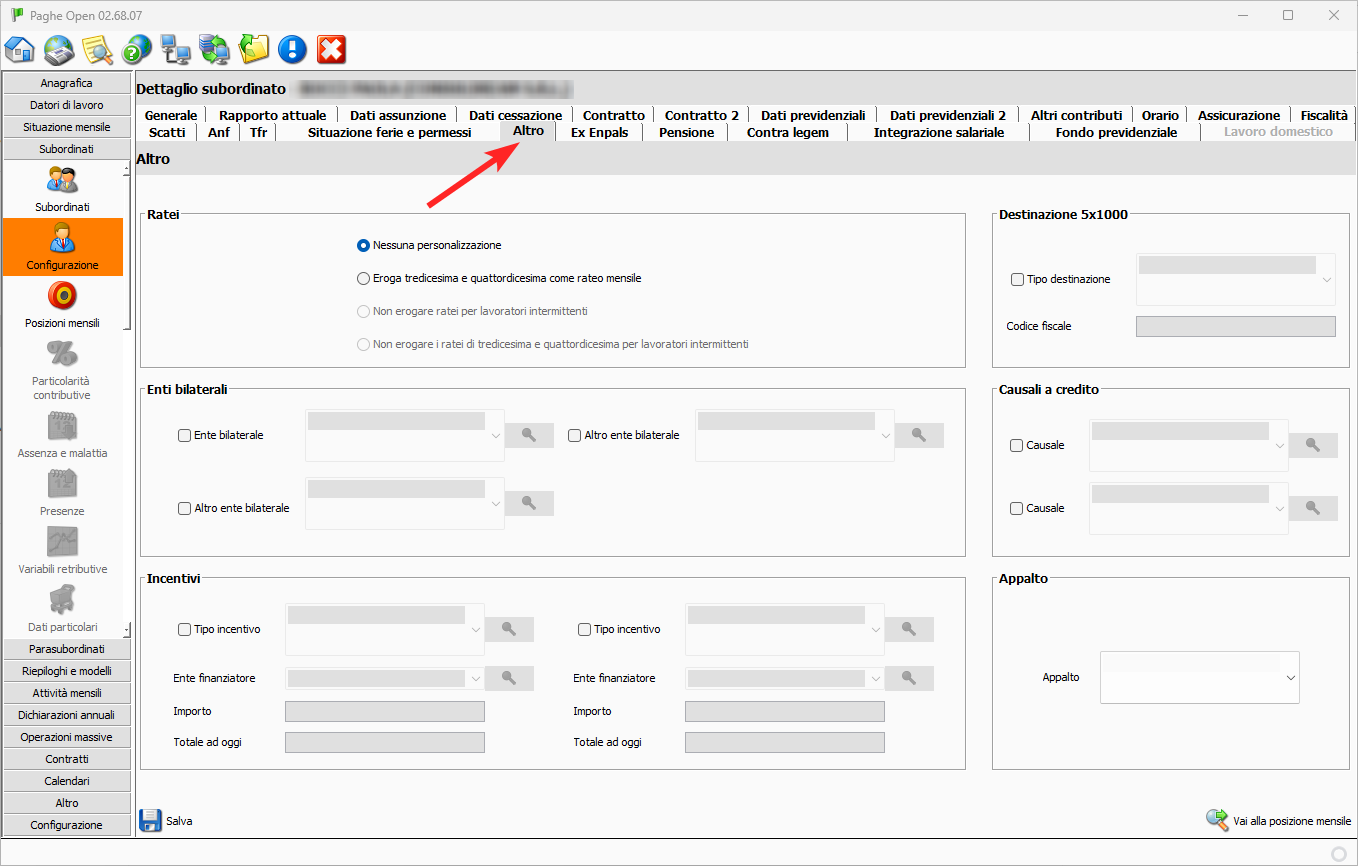This screenshot has width=1358, height=866.
Task: Select Eroga tredicesima e quattordicesima come rateo mensile
Action: coord(364,278)
